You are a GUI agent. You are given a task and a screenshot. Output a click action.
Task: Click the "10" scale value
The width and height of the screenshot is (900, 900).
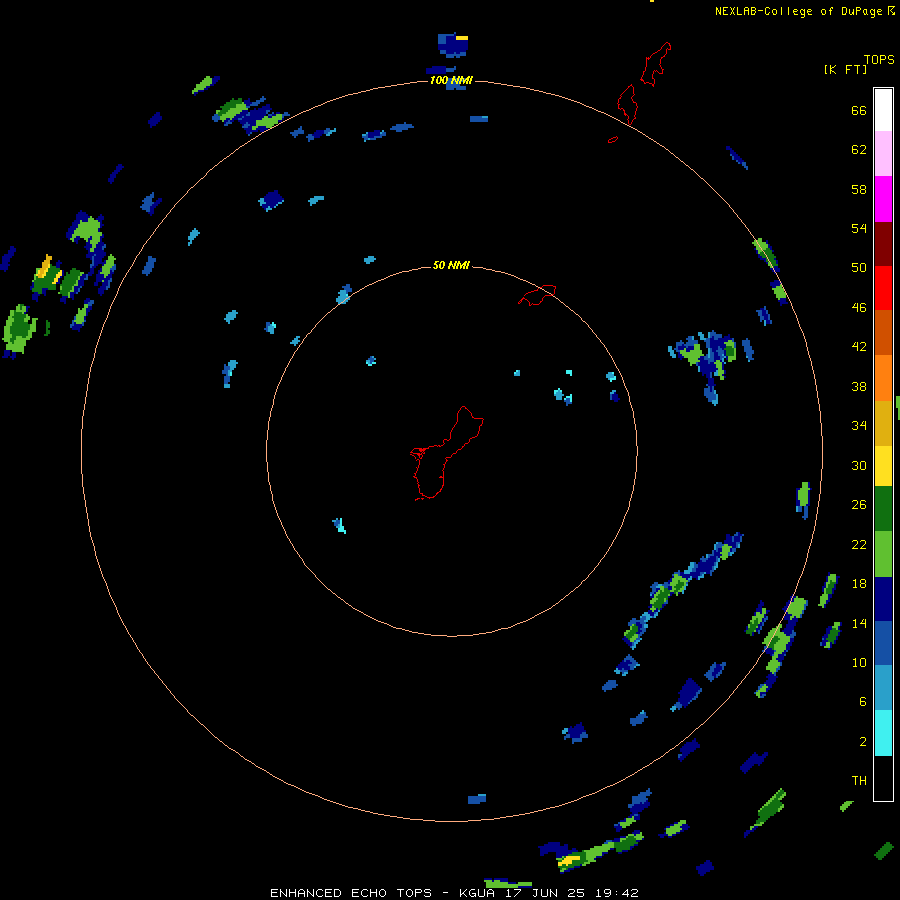click(x=859, y=662)
